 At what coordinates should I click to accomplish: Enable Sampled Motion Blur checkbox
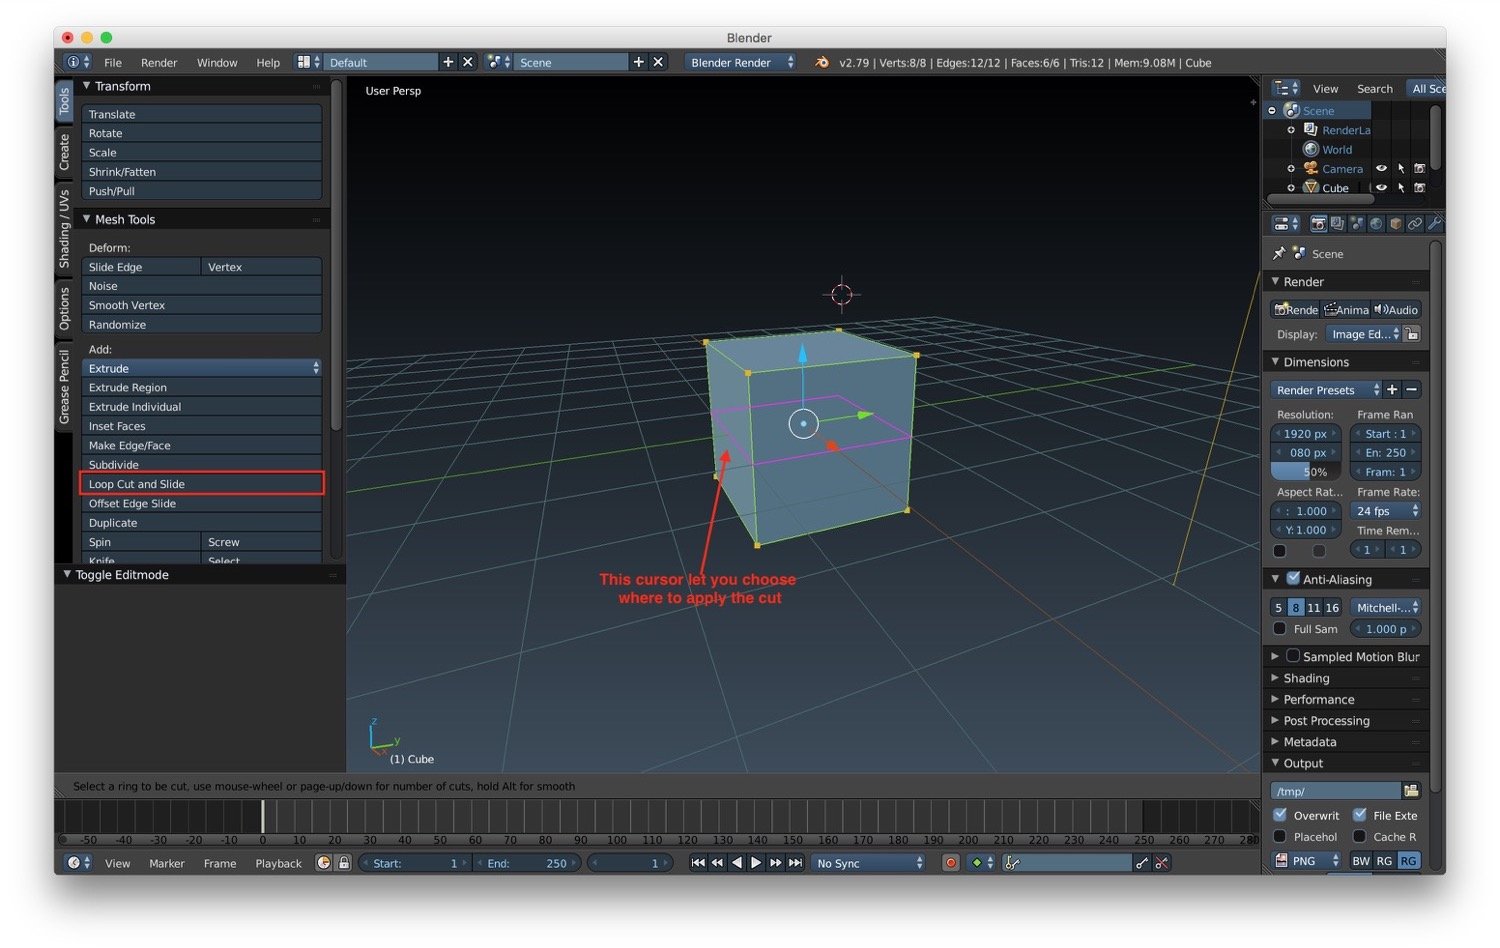click(1293, 656)
